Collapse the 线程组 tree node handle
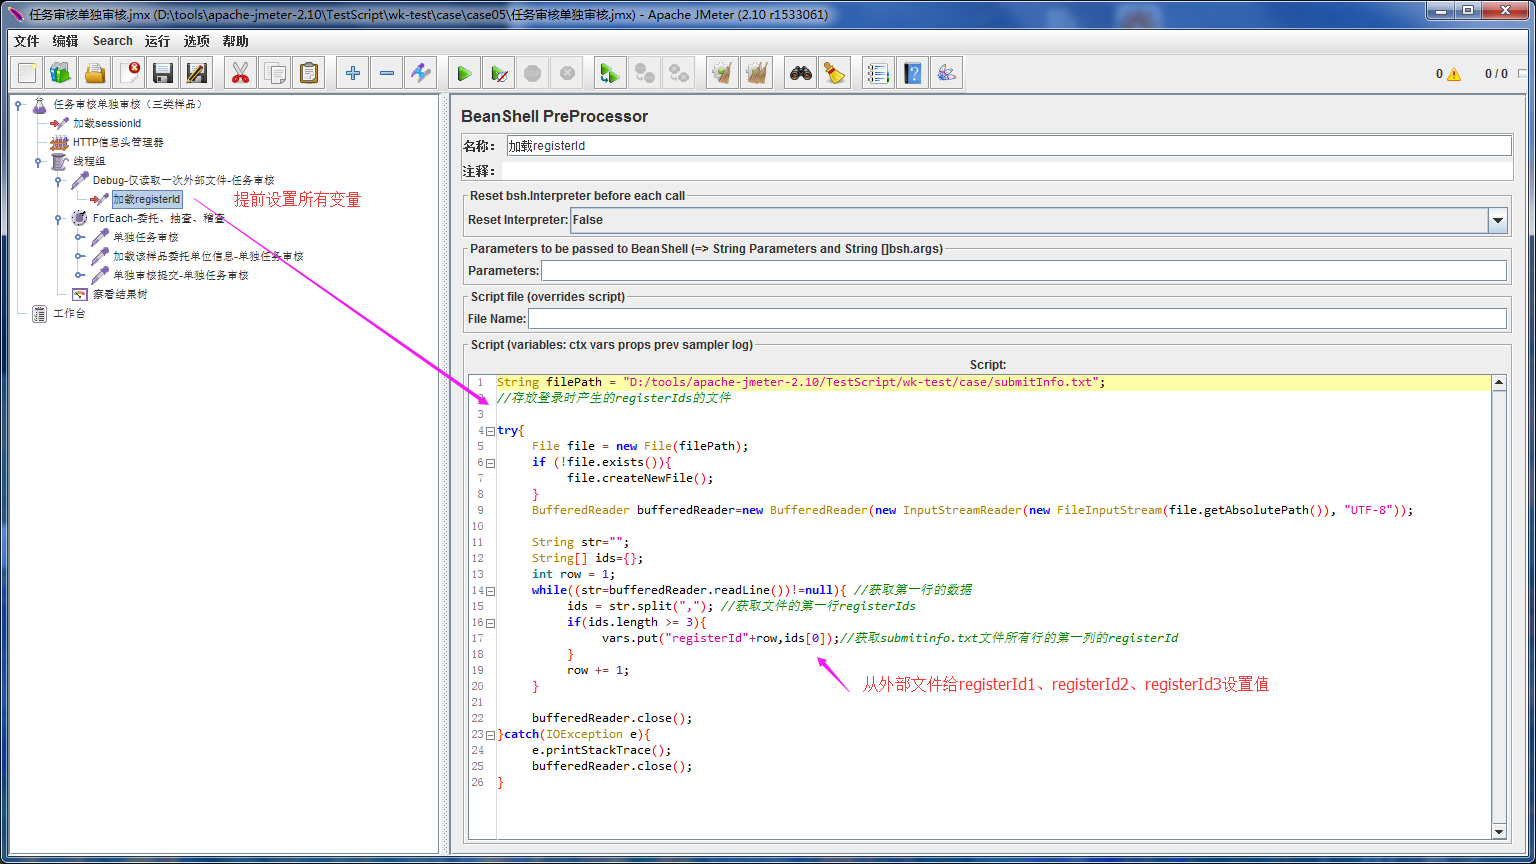Image resolution: width=1536 pixels, height=864 pixels. (39, 161)
